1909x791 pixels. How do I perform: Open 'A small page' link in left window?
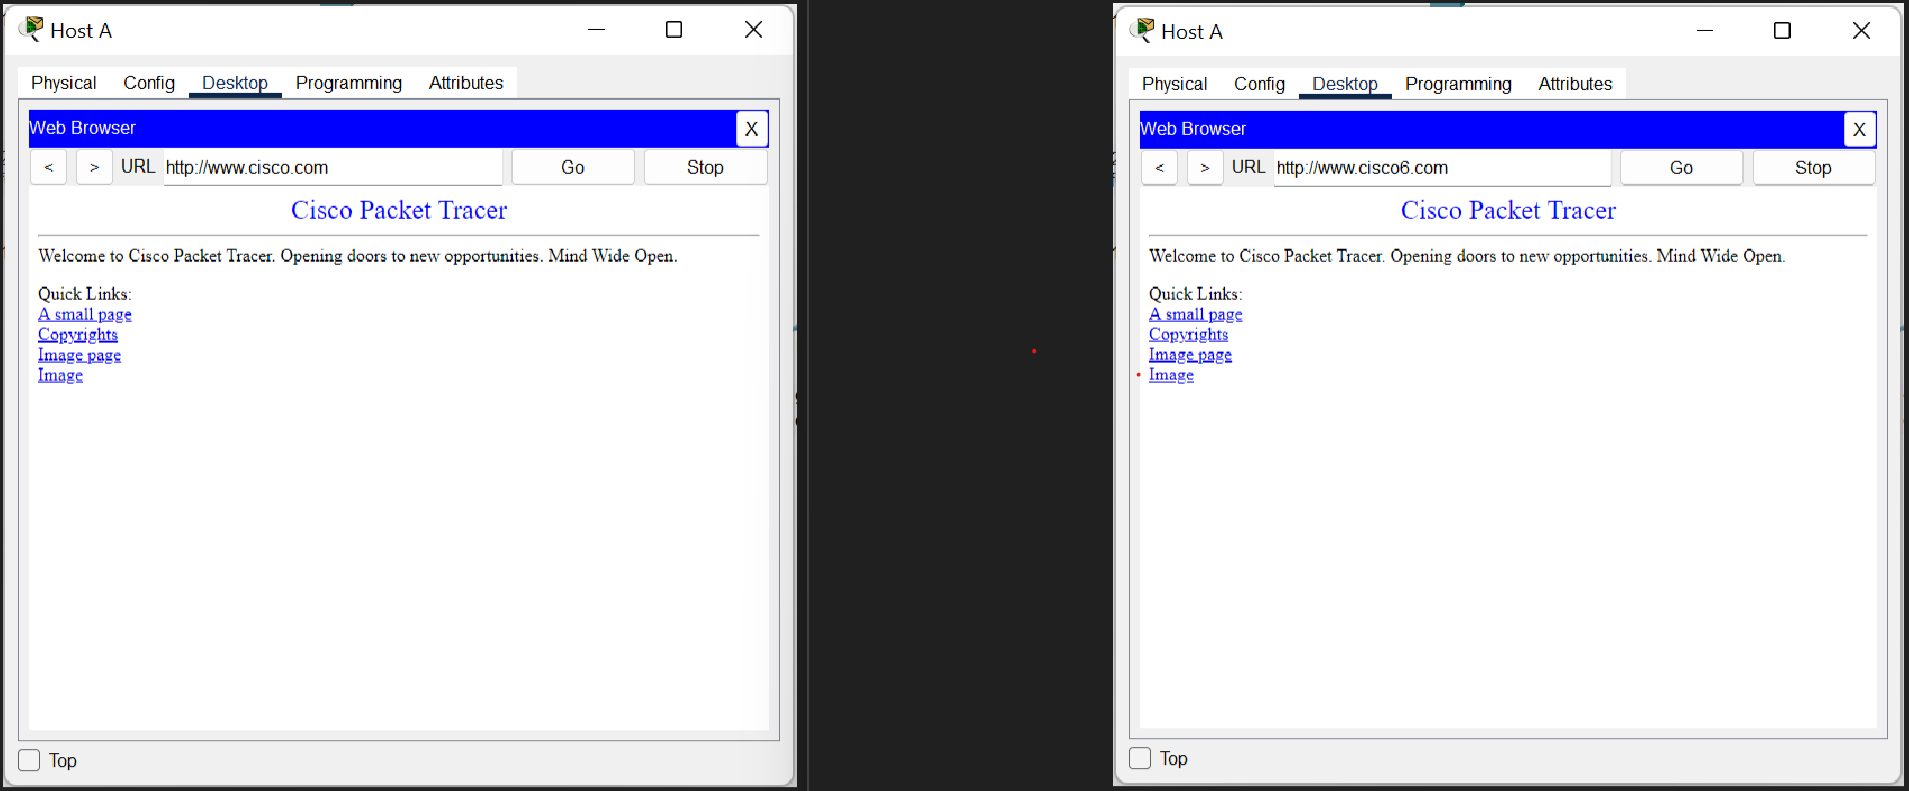click(x=85, y=314)
